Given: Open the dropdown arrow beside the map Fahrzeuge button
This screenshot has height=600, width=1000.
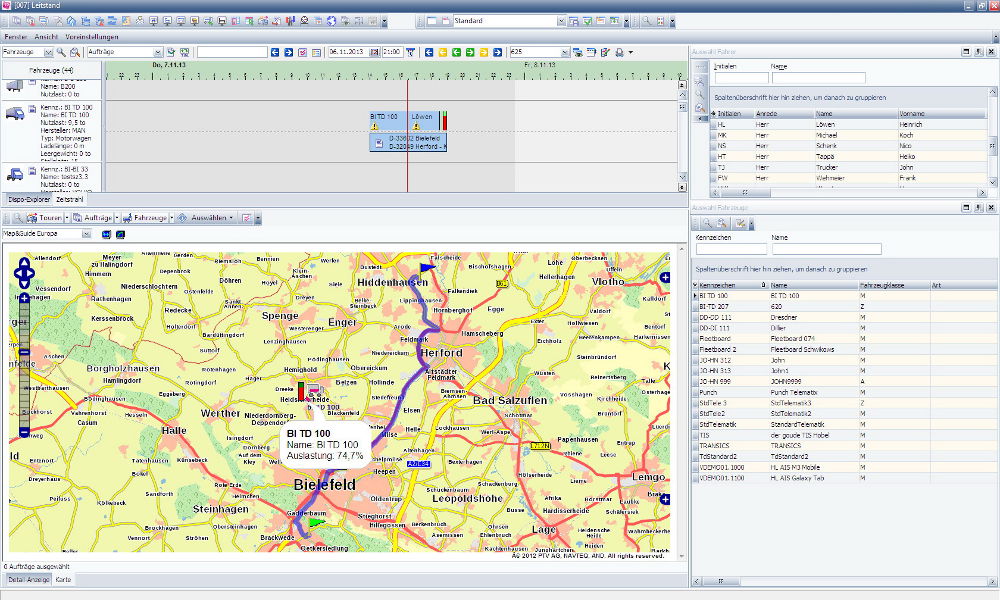Looking at the screenshot, I should (x=172, y=218).
